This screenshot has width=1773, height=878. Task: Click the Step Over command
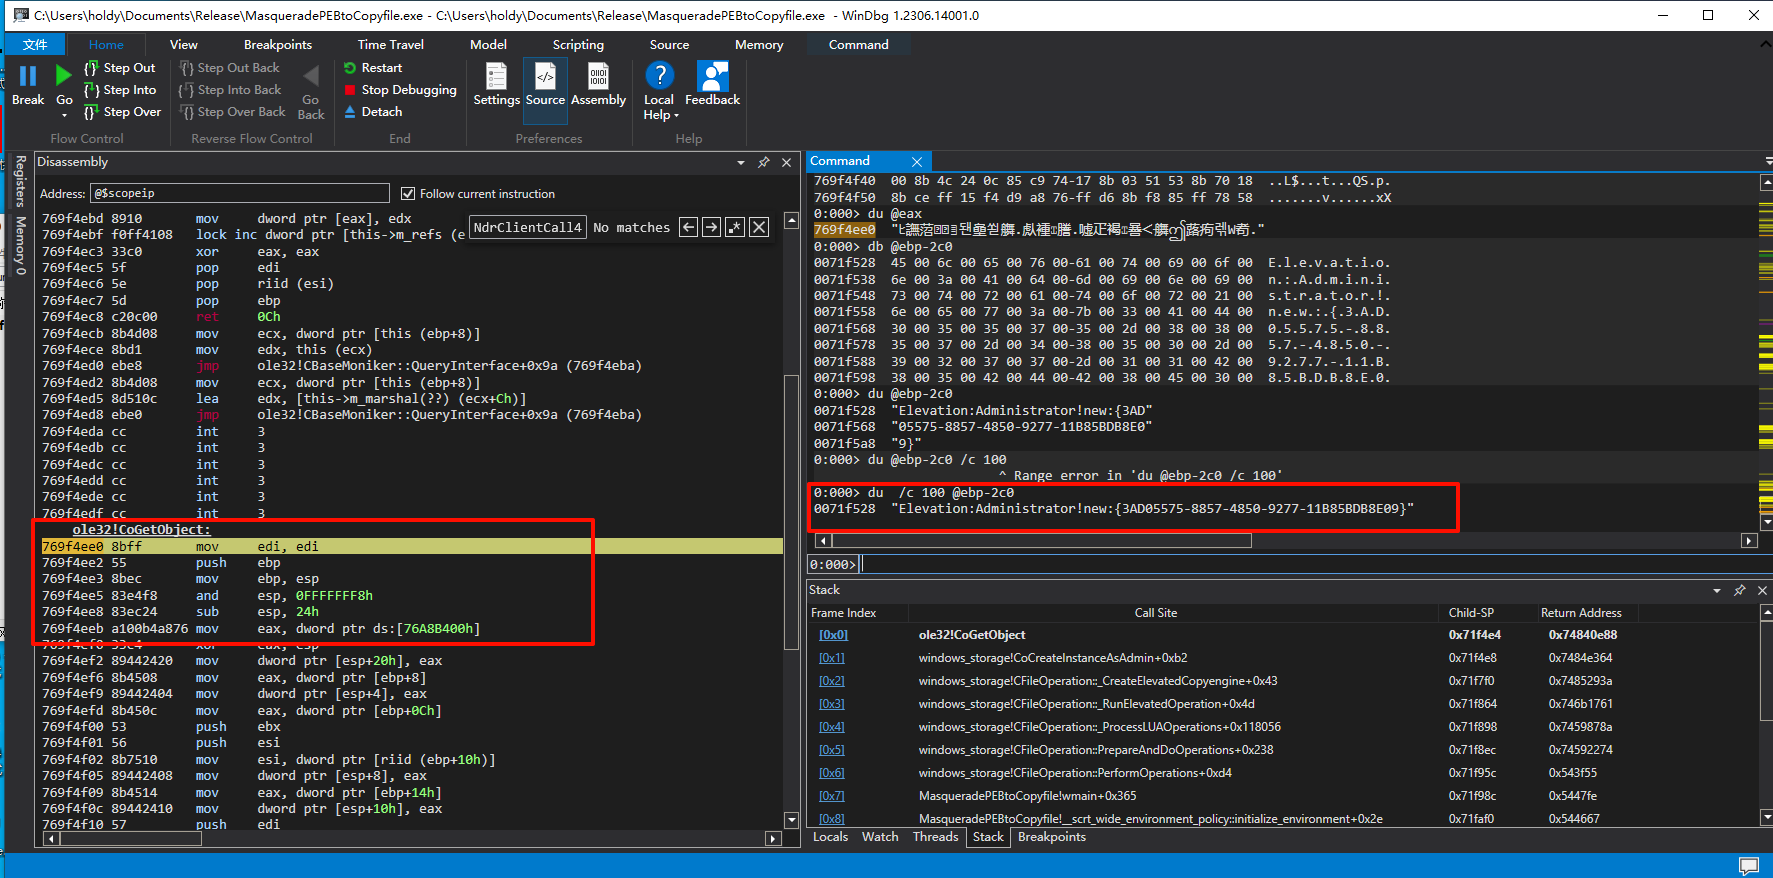[122, 112]
